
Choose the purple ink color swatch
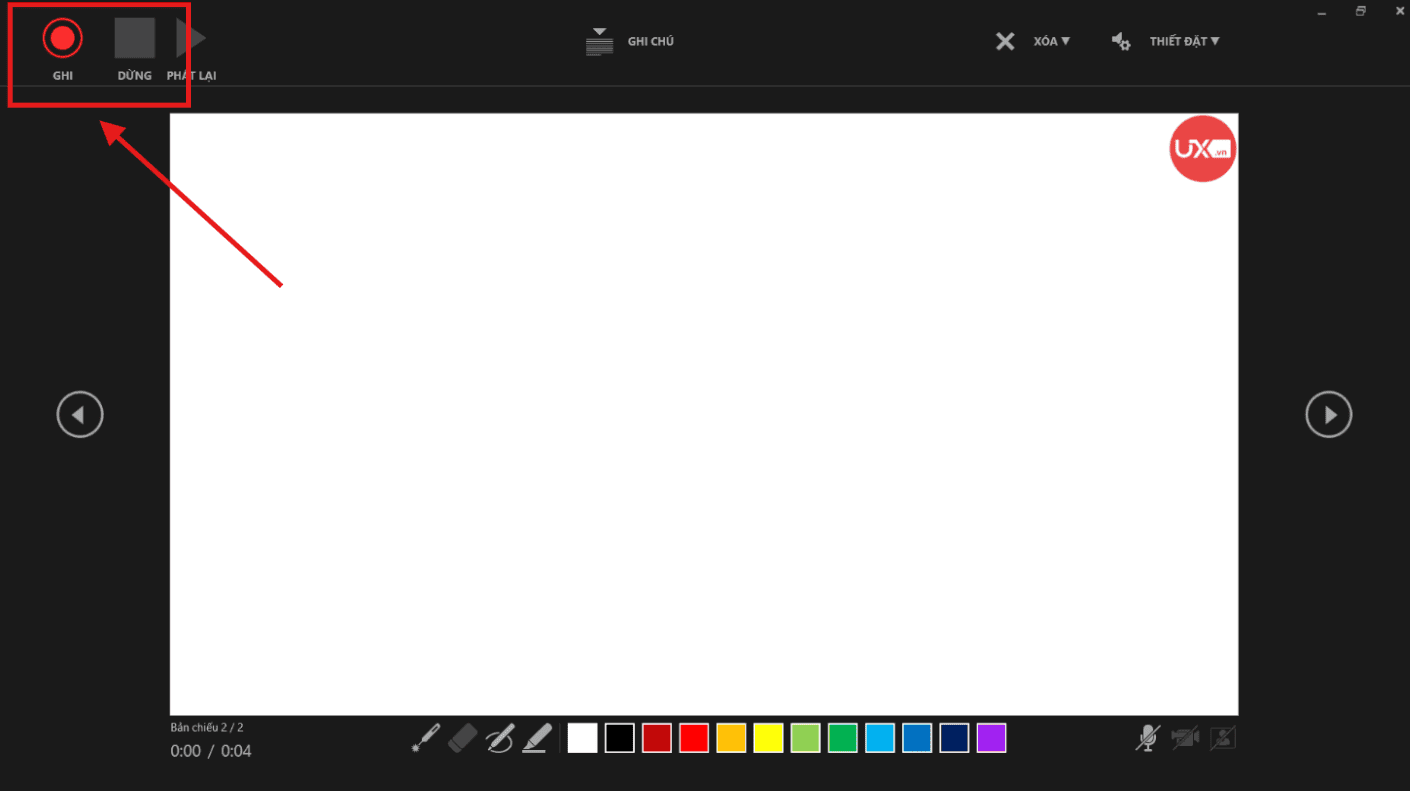pos(991,738)
